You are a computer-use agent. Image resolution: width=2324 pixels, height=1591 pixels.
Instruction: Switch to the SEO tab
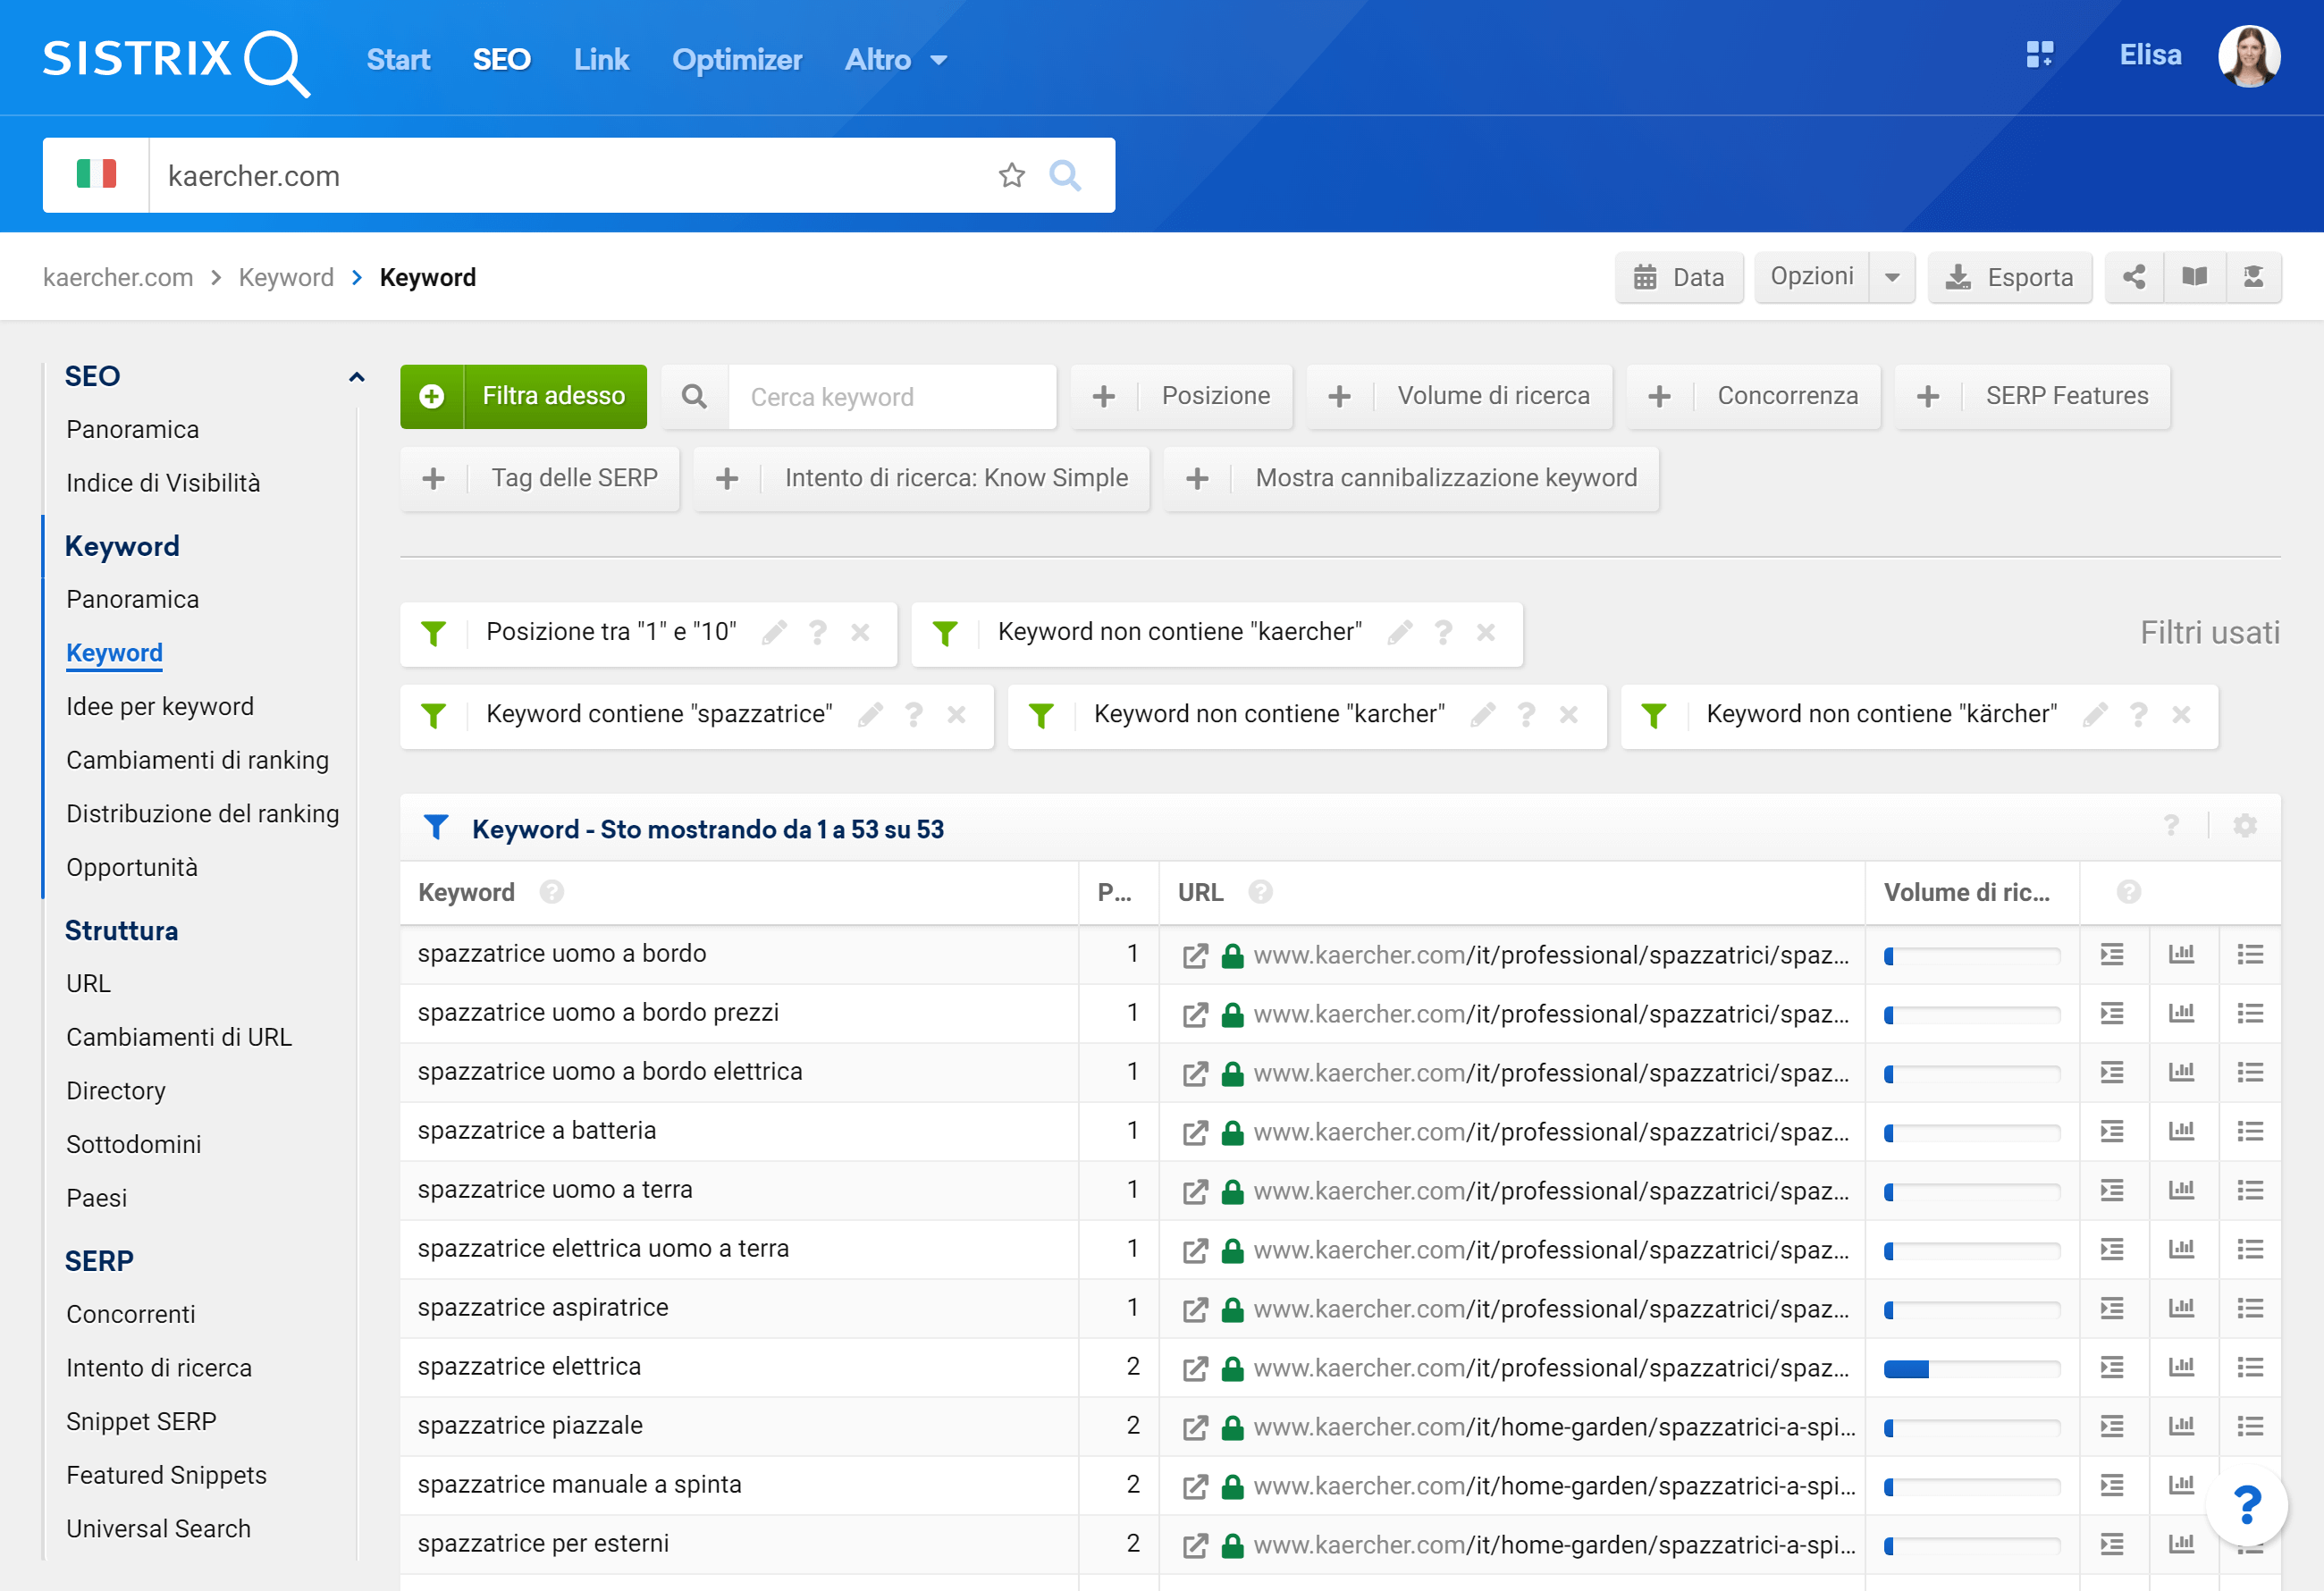point(501,60)
